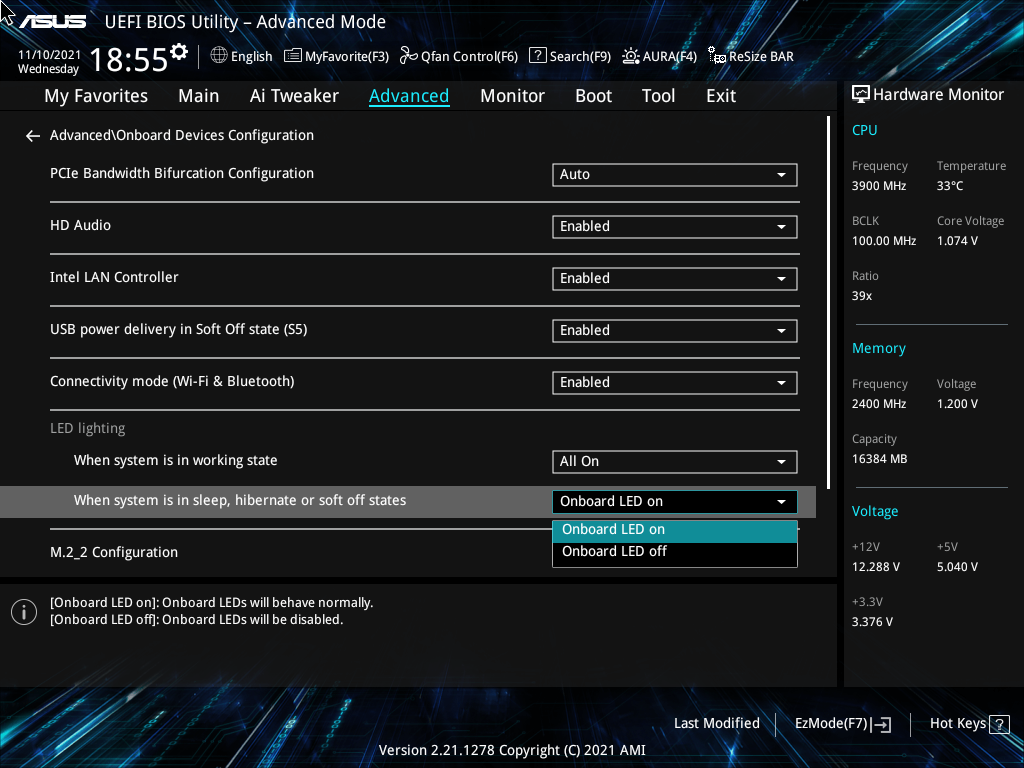Click +3.3V reading 3.376 V

click(x=872, y=622)
